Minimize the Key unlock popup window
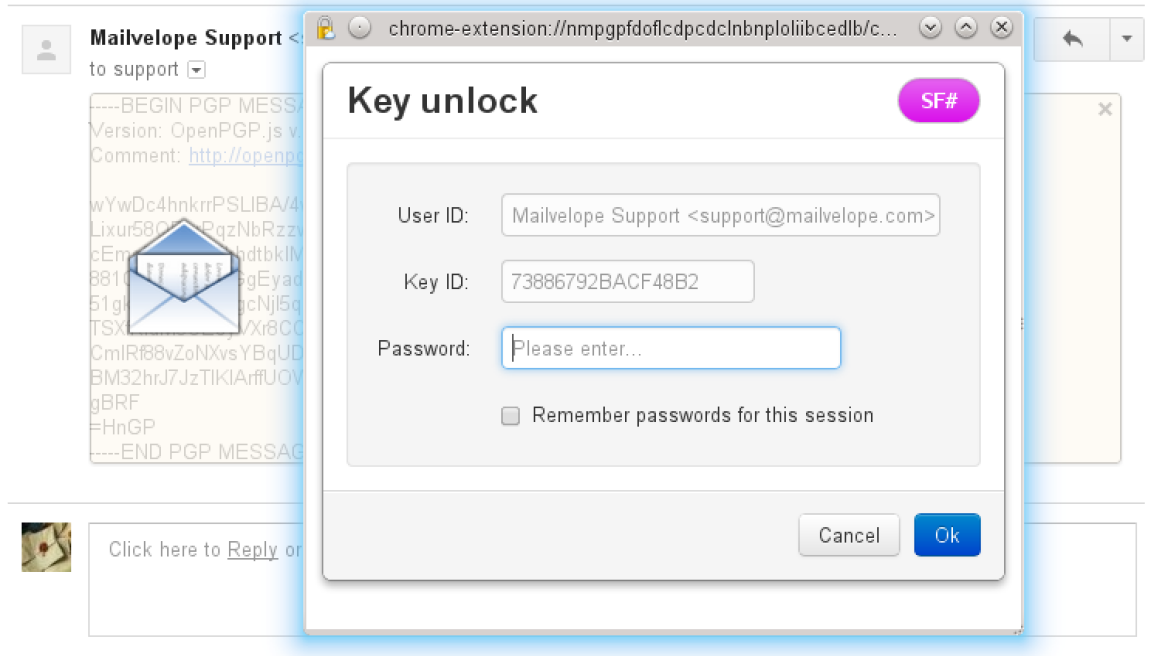The width and height of the screenshot is (1168, 656). [x=931, y=28]
